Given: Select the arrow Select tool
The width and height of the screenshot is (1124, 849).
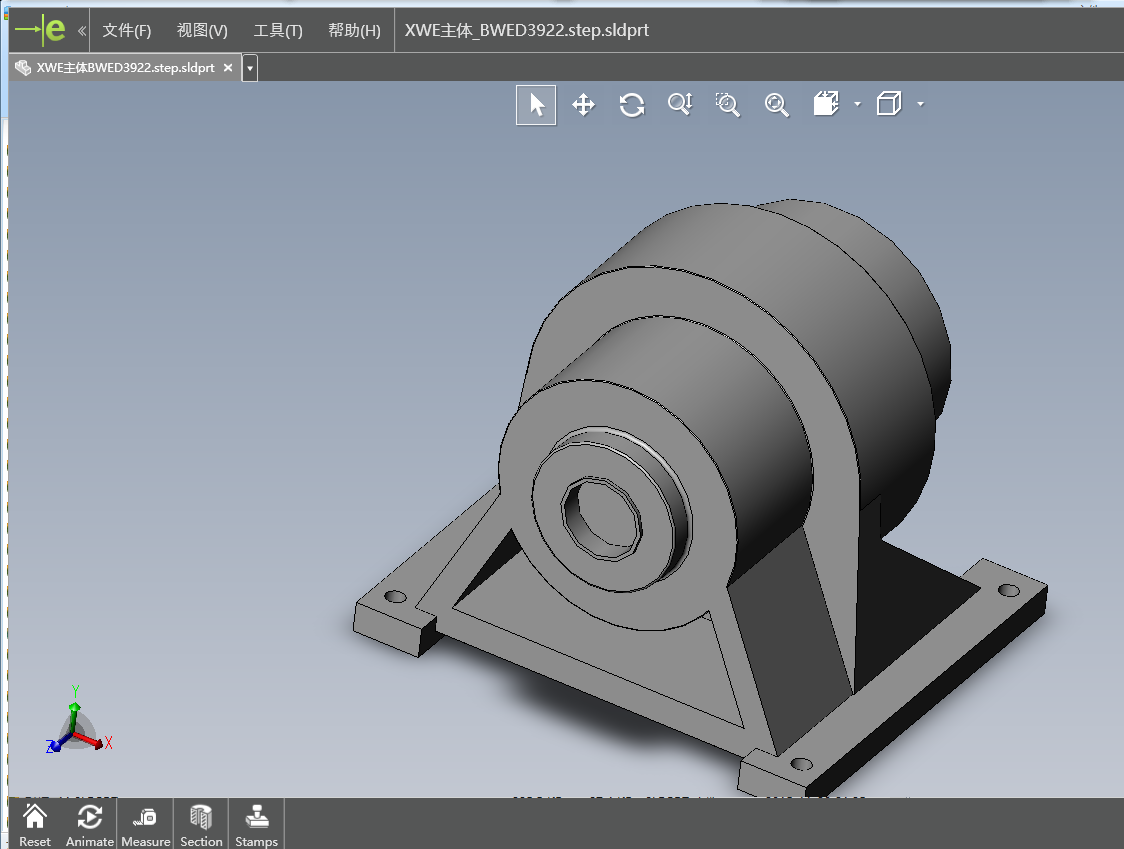Looking at the screenshot, I should click(536, 105).
